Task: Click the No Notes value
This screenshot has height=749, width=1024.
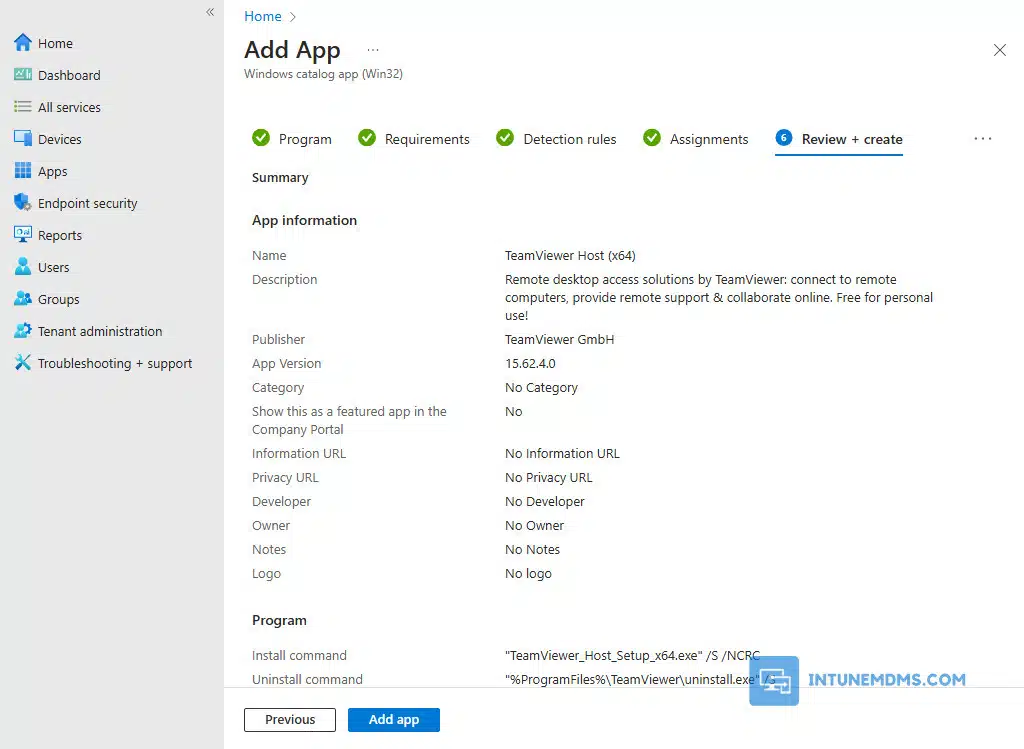Action: (532, 550)
